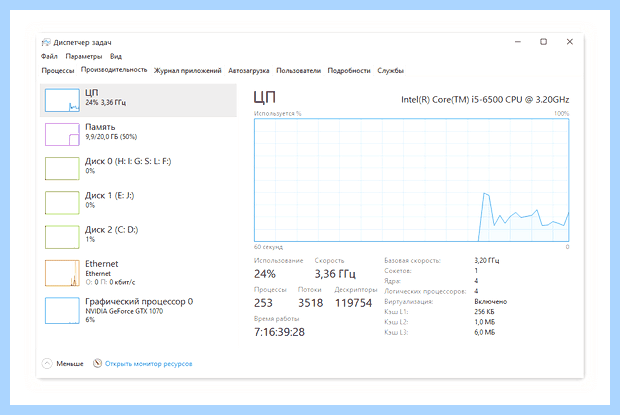
Task: Select the Службы tab
Action: (x=390, y=70)
